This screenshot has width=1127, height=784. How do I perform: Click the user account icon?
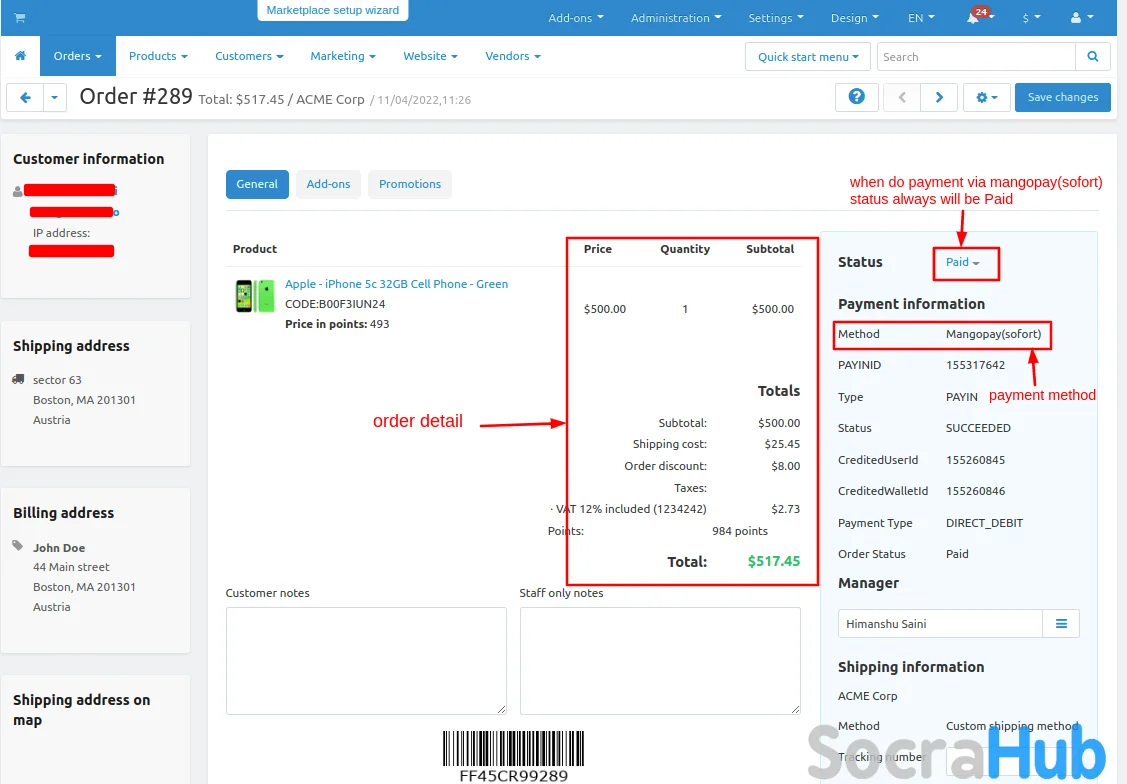click(1080, 18)
